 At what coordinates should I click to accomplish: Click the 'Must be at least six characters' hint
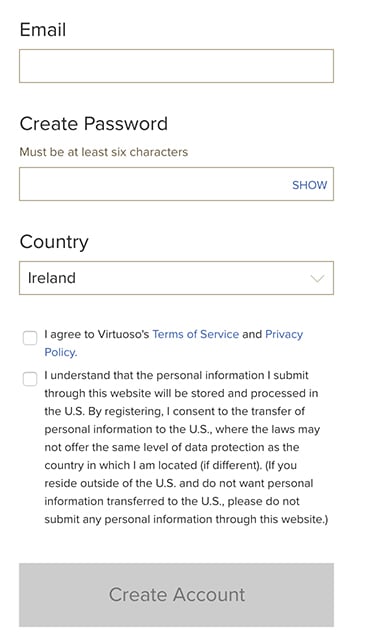[103, 152]
